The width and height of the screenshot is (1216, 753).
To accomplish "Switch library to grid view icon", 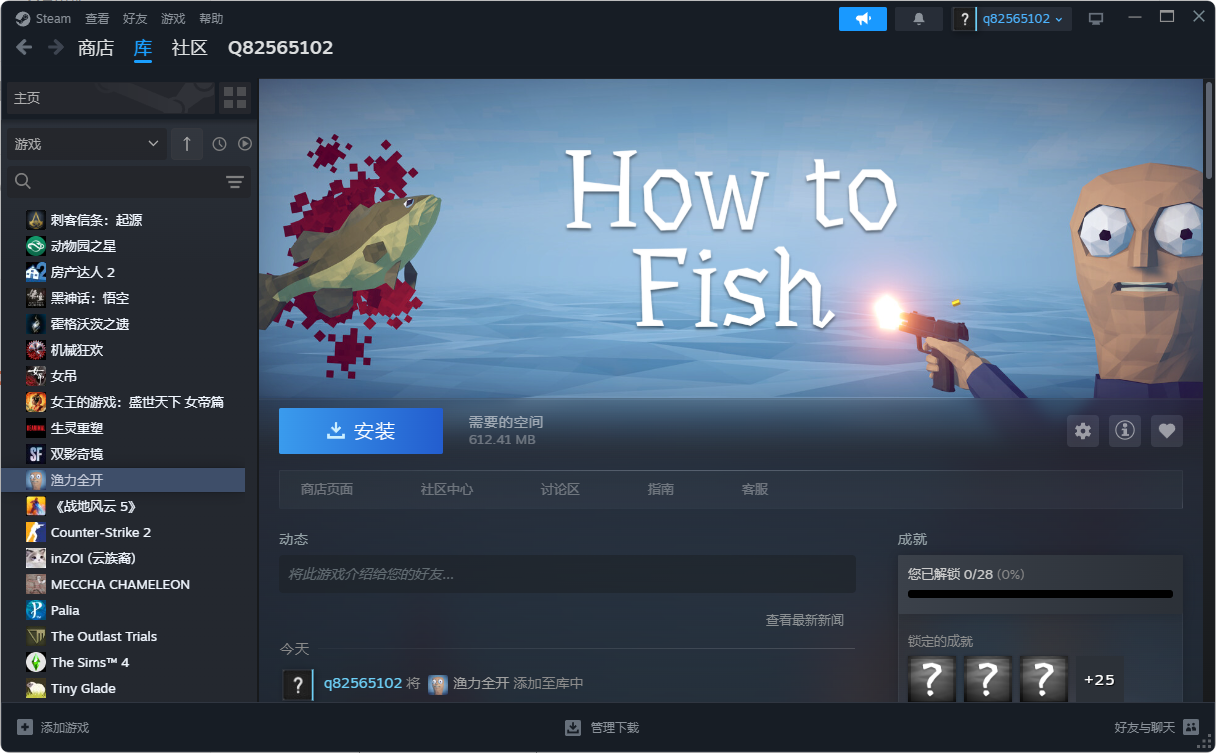I will [235, 97].
